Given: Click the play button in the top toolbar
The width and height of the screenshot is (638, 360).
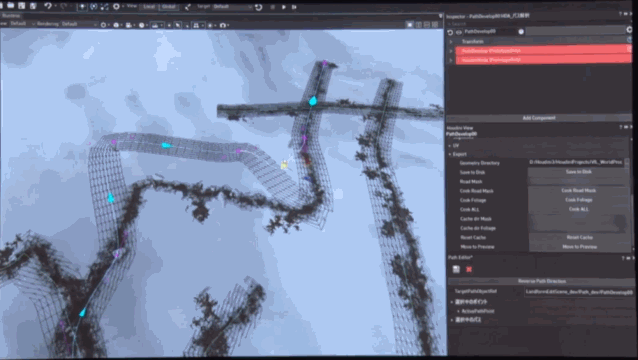Looking at the screenshot, I should coord(284,7).
